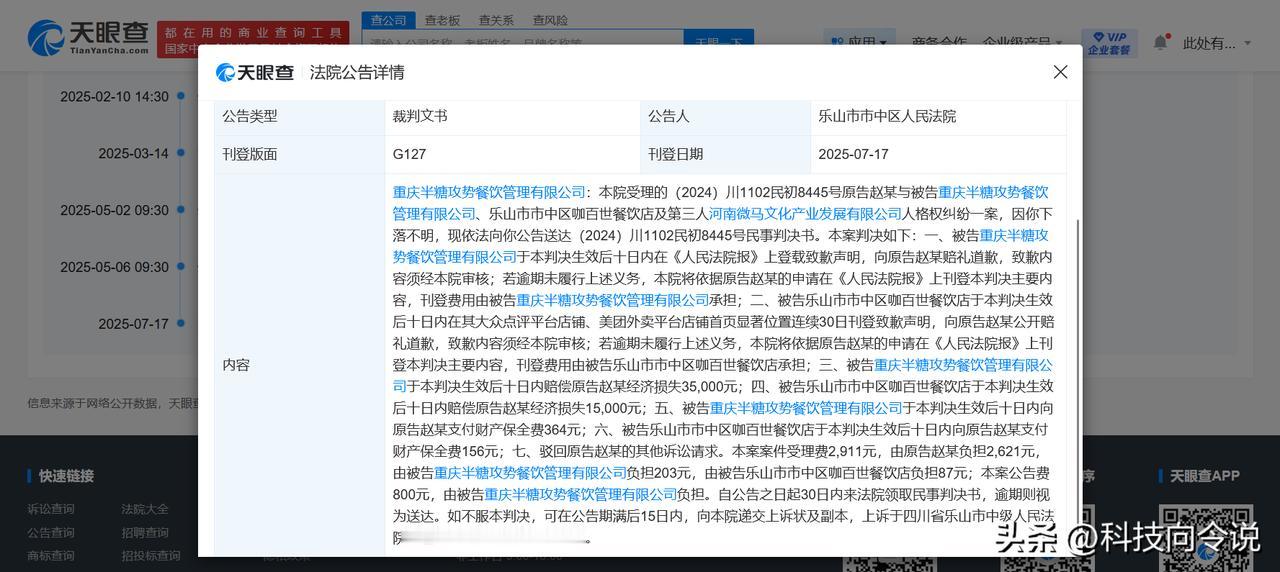1280x572 pixels.
Task: Click the 乐山市市中区人民法院 announcer value
Action: click(x=887, y=116)
